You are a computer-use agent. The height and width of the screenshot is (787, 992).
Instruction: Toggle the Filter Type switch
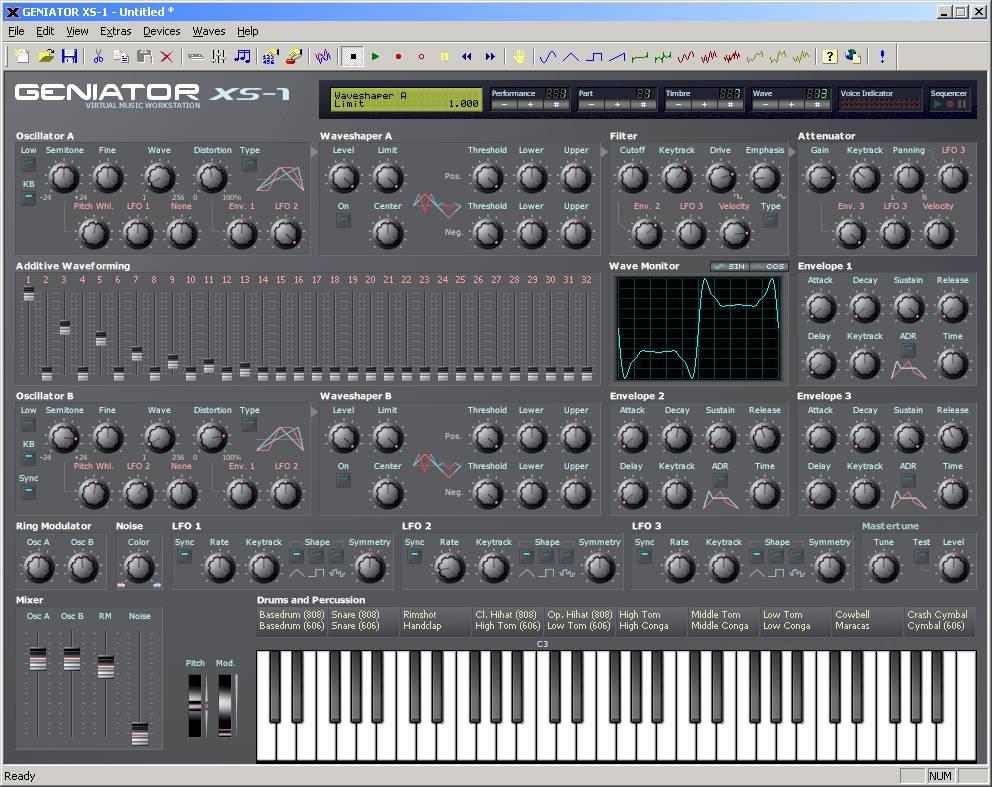(770, 220)
